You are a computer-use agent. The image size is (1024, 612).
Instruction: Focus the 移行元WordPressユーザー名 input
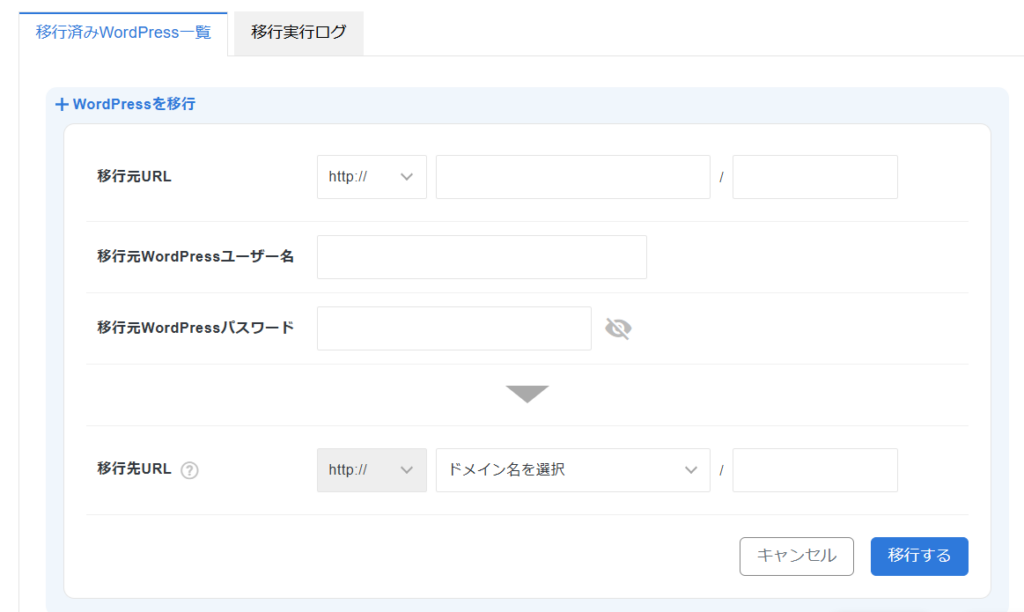481,256
